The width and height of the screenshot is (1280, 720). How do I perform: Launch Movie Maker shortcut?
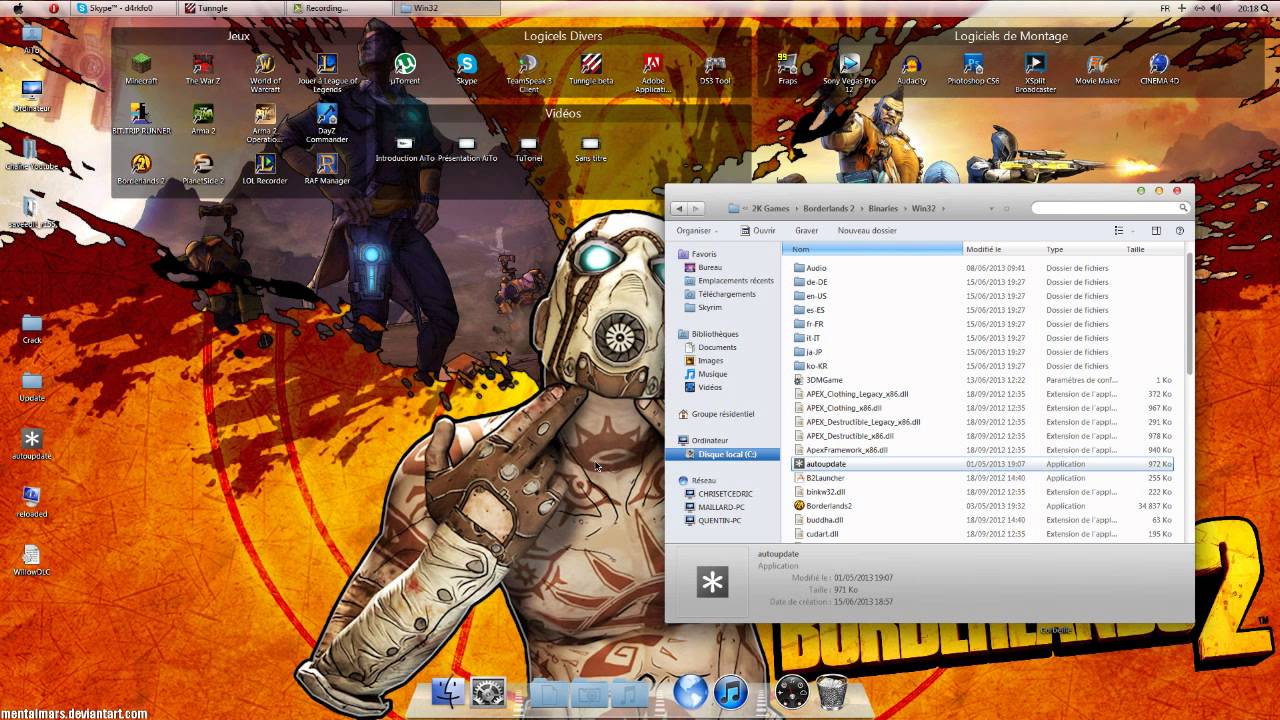[x=1097, y=68]
